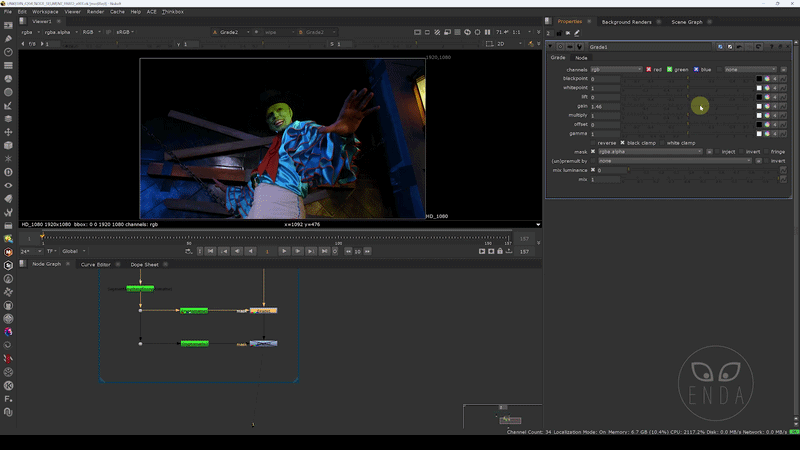Click the play forward button in timeline
This screenshot has width=800, height=450.
click(x=284, y=251)
